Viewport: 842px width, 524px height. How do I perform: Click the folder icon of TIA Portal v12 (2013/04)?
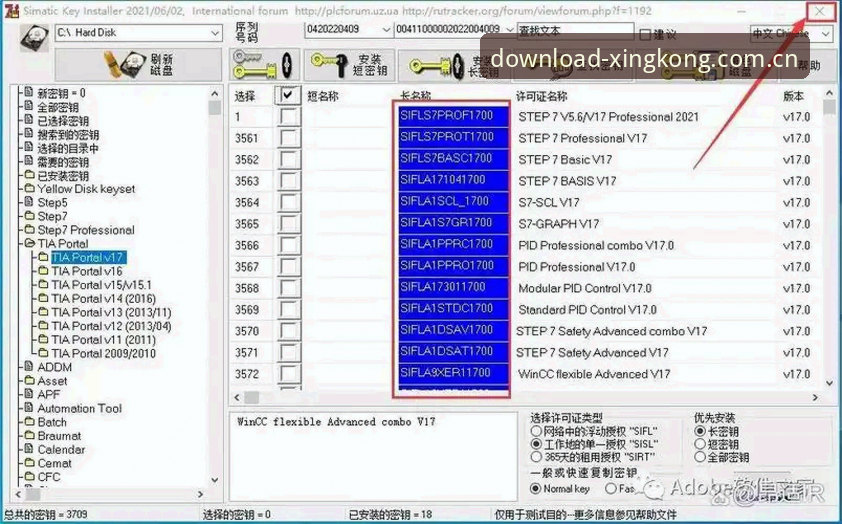pyautogui.click(x=43, y=325)
